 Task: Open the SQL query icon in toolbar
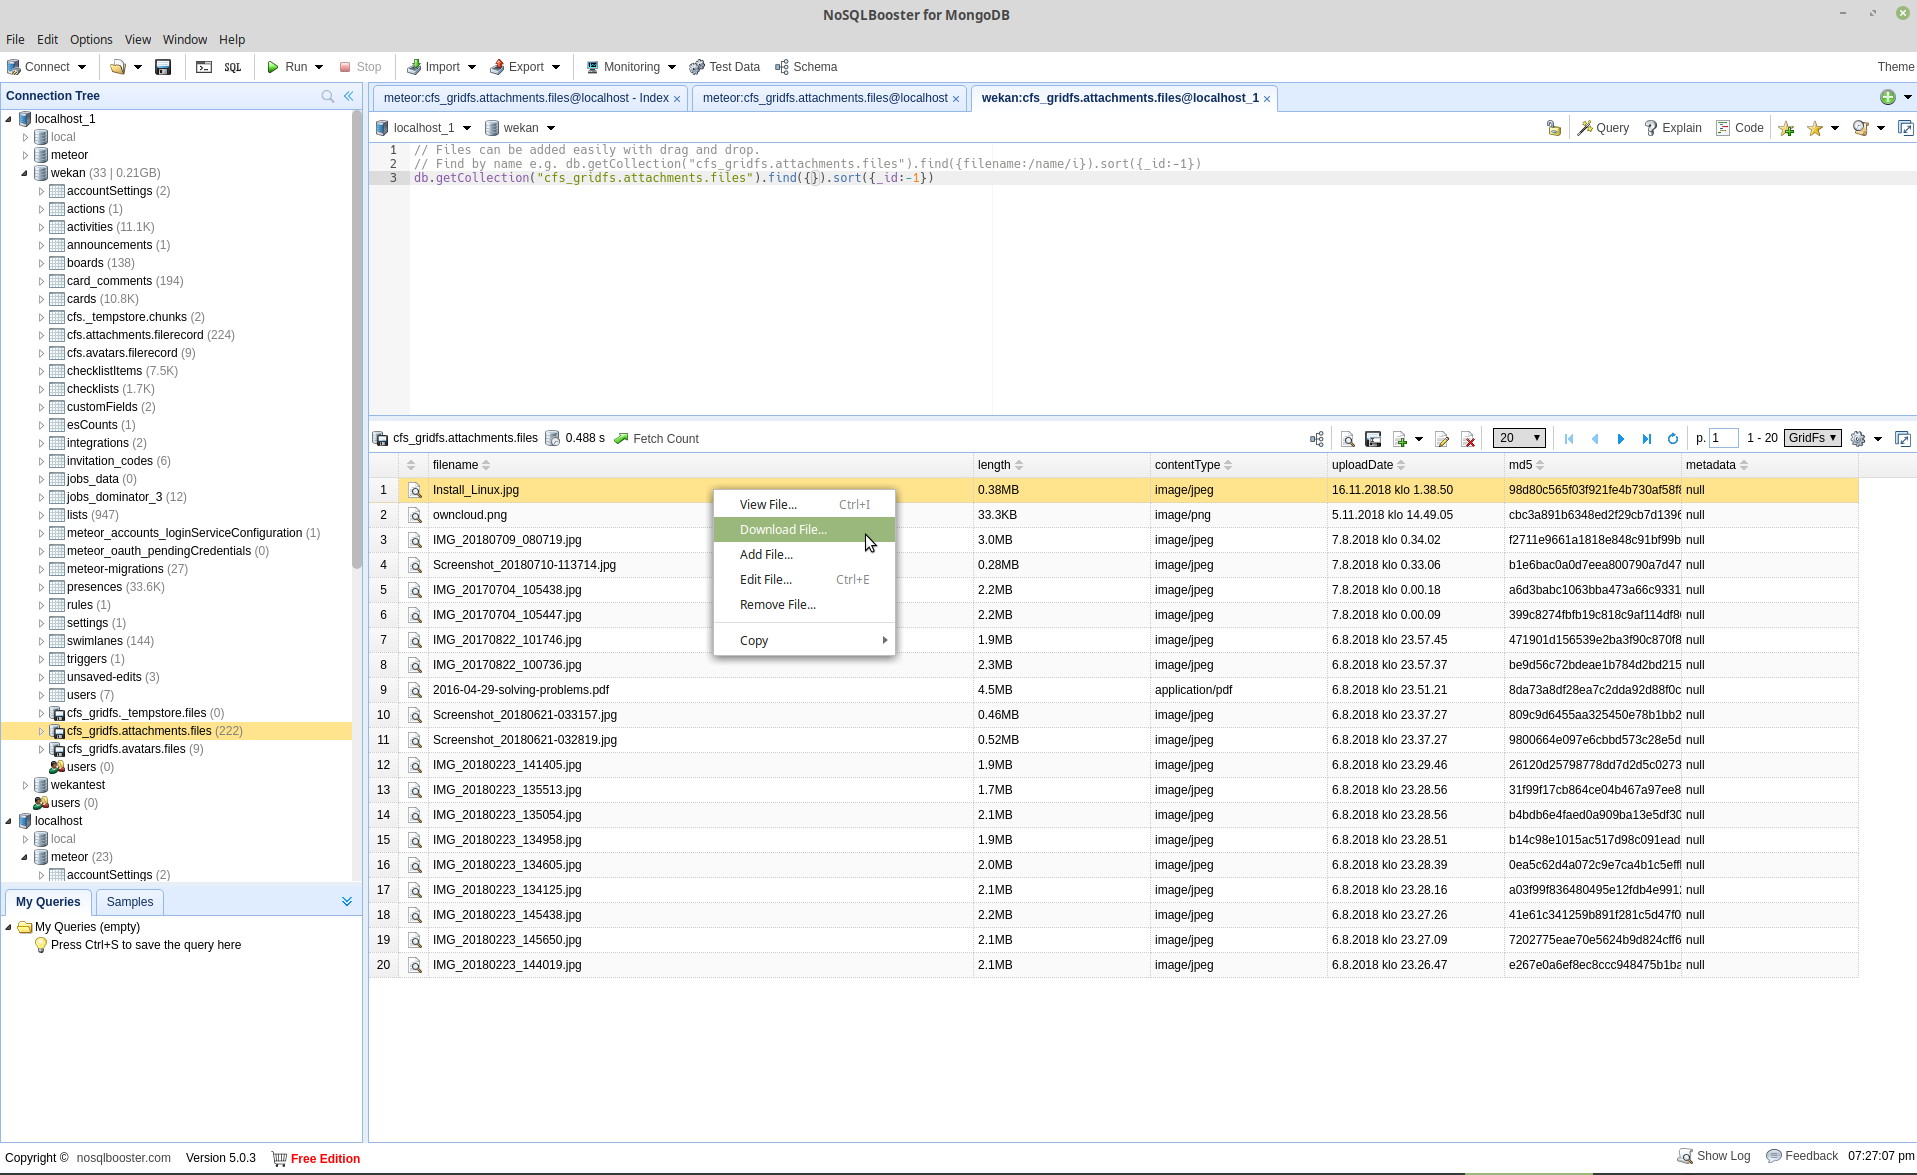(233, 67)
